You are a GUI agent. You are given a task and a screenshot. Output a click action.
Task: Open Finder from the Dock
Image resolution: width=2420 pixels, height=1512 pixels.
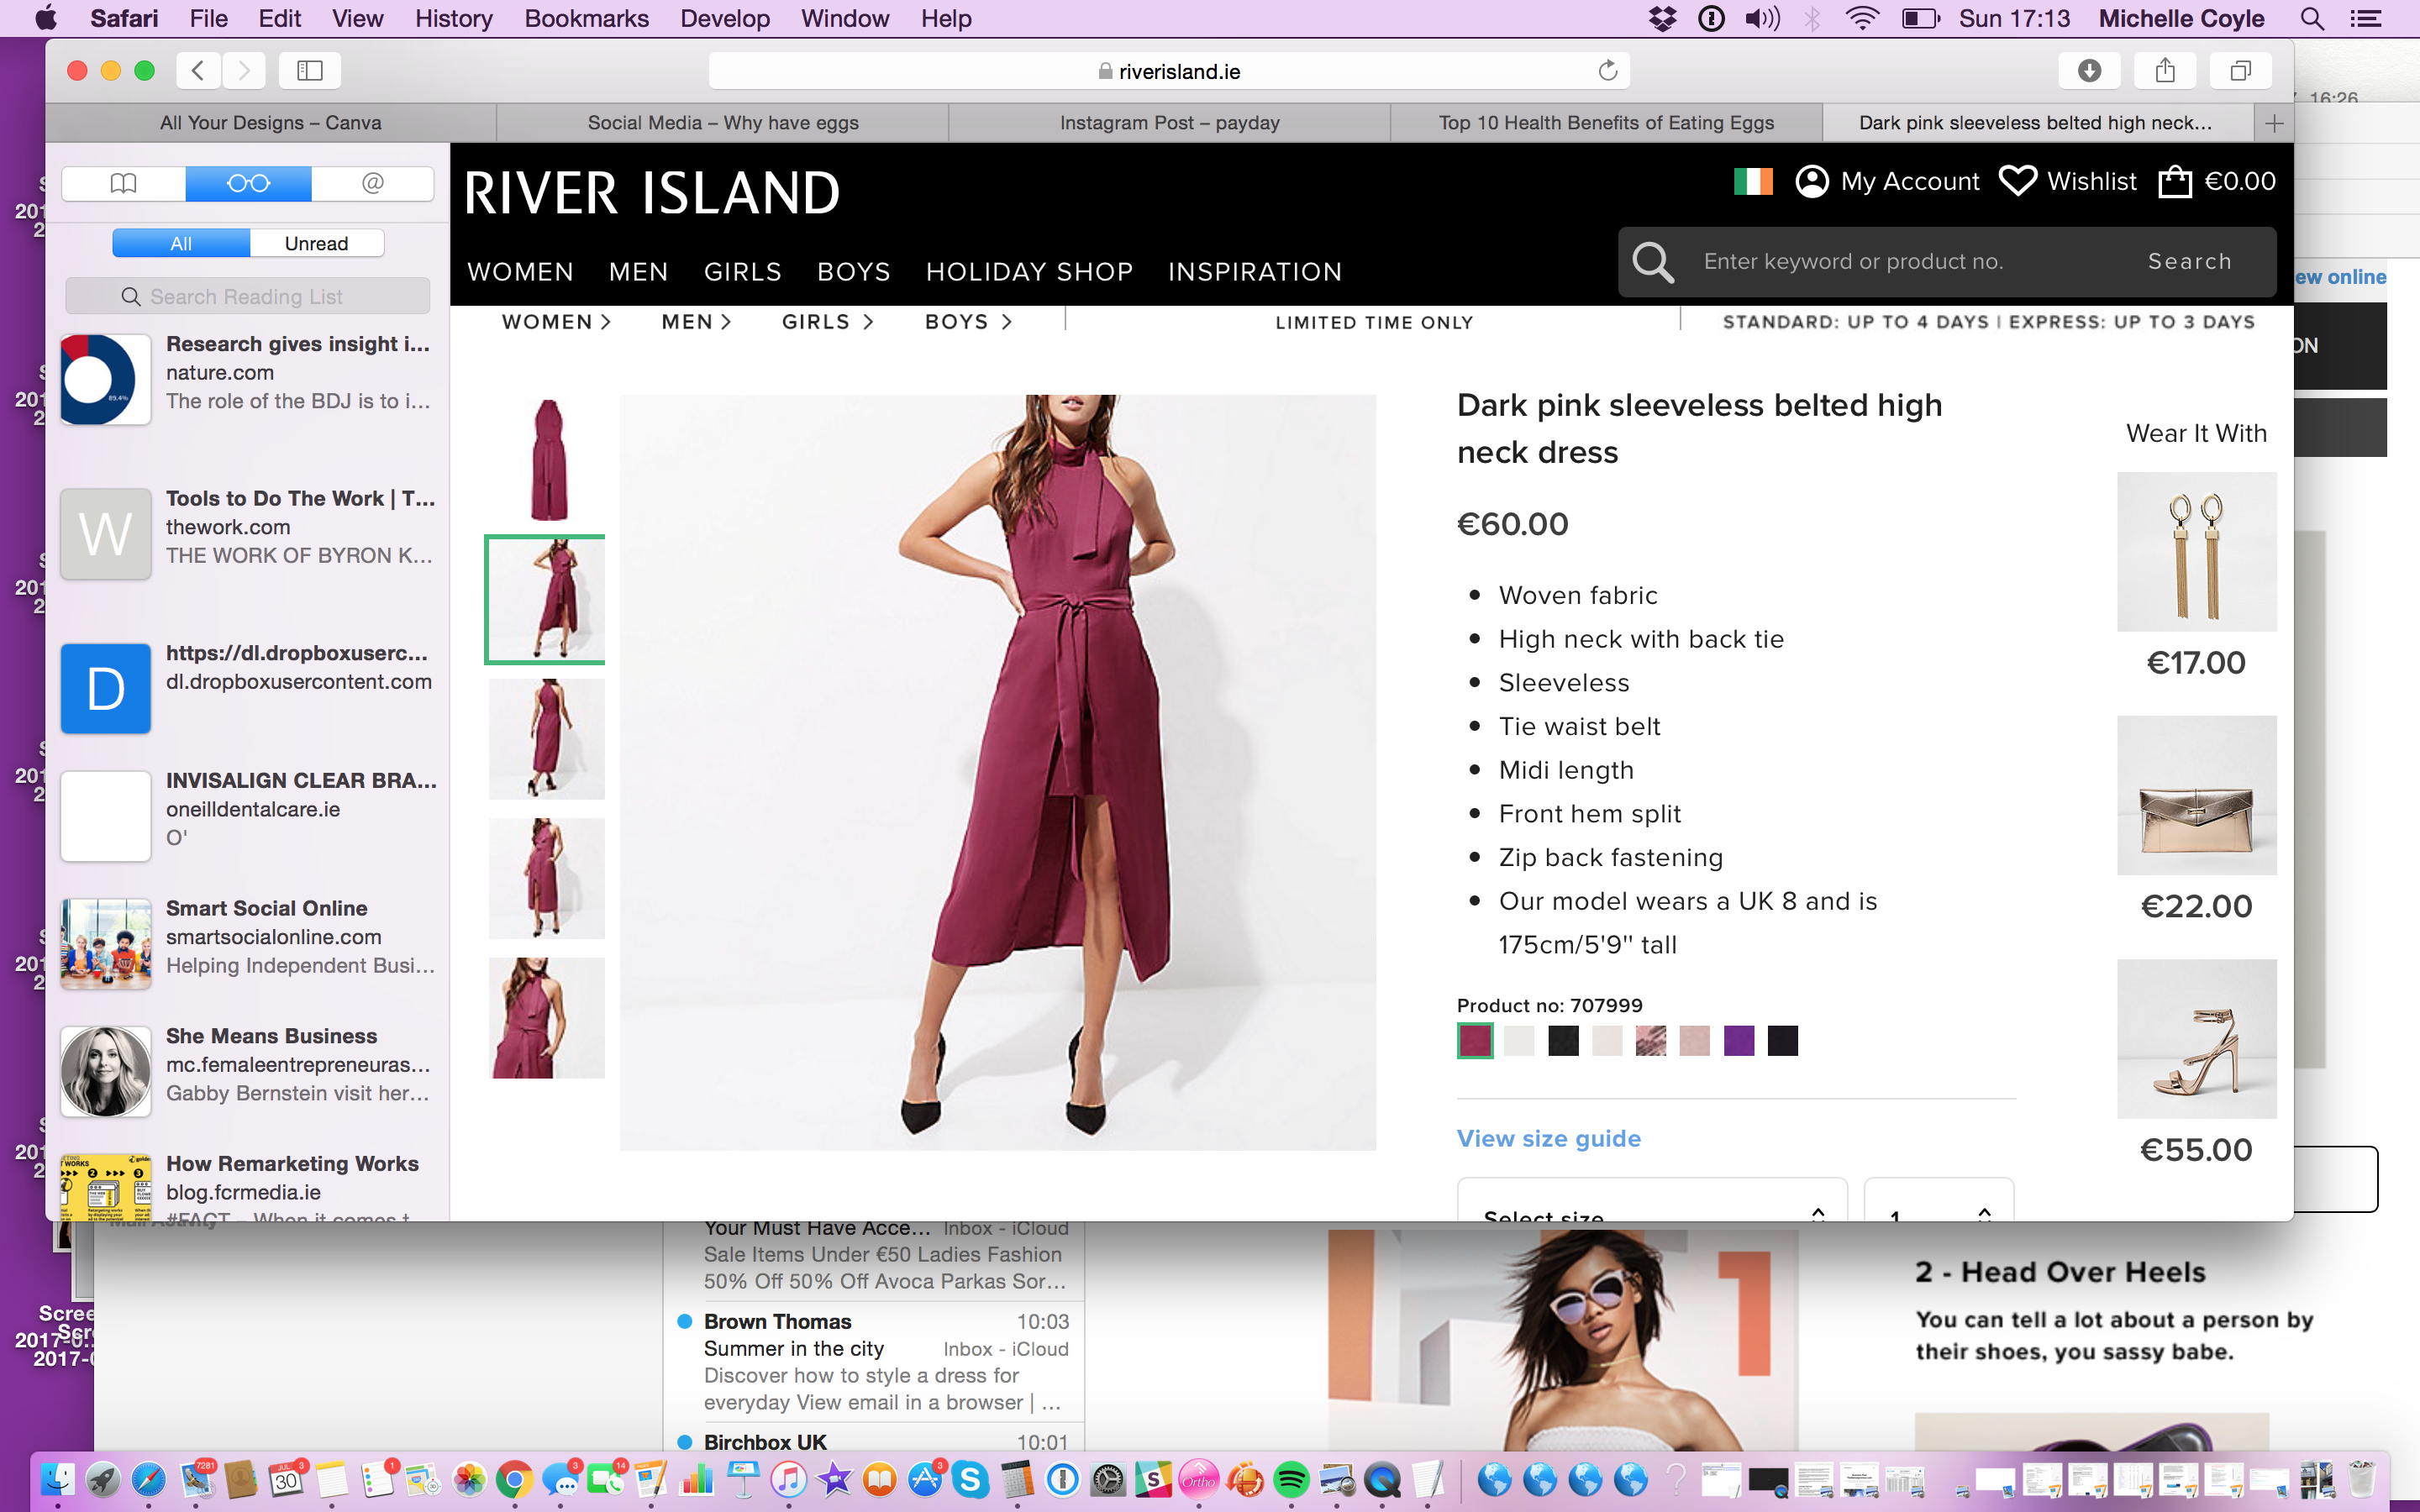point(57,1479)
